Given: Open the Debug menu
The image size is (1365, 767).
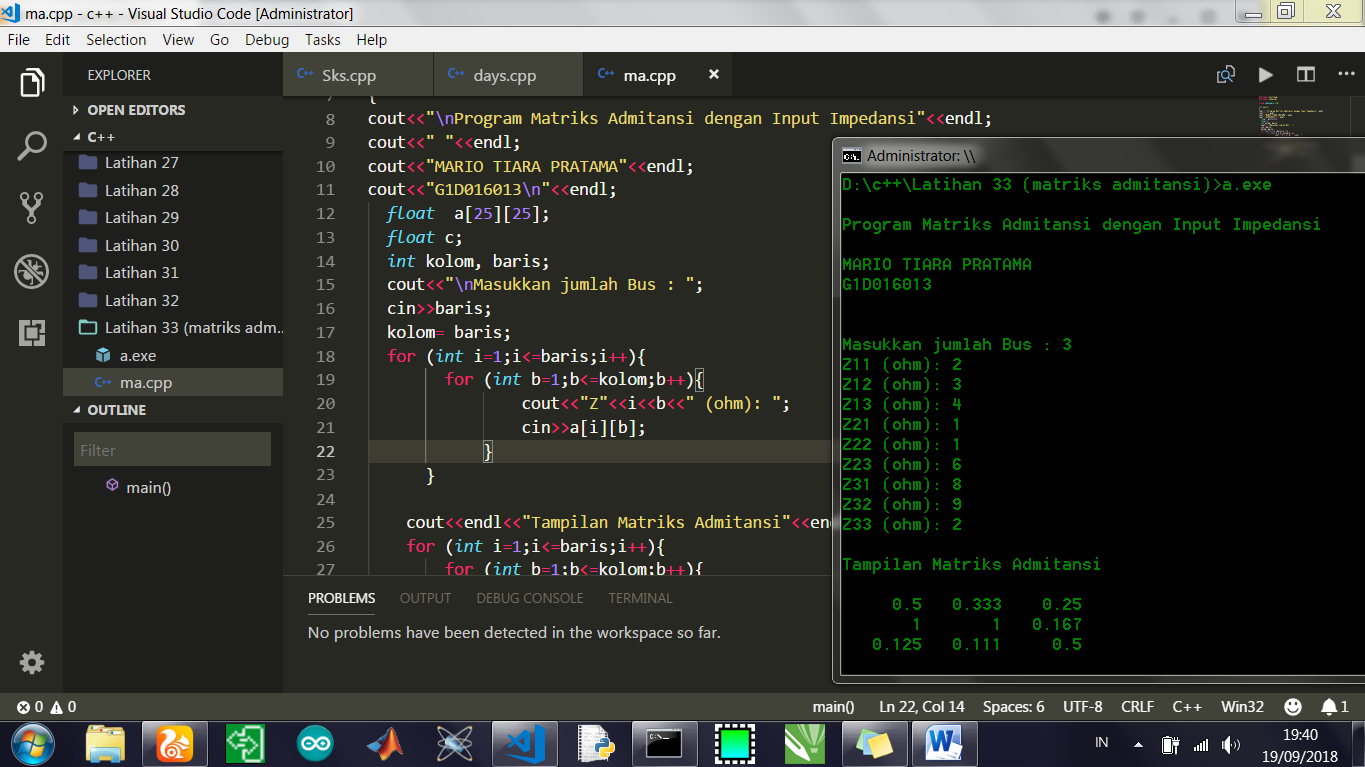Looking at the screenshot, I should click(x=266, y=40).
